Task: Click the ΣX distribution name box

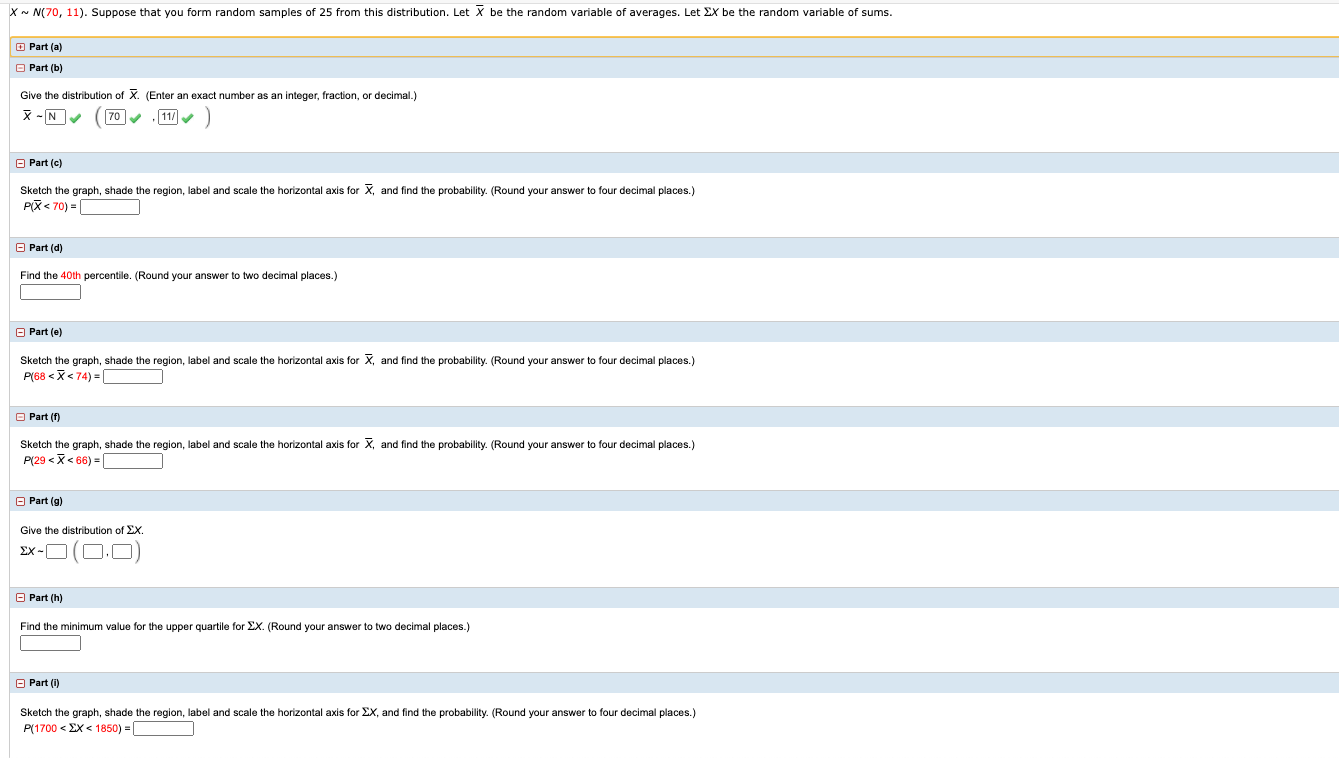Action: (56, 551)
